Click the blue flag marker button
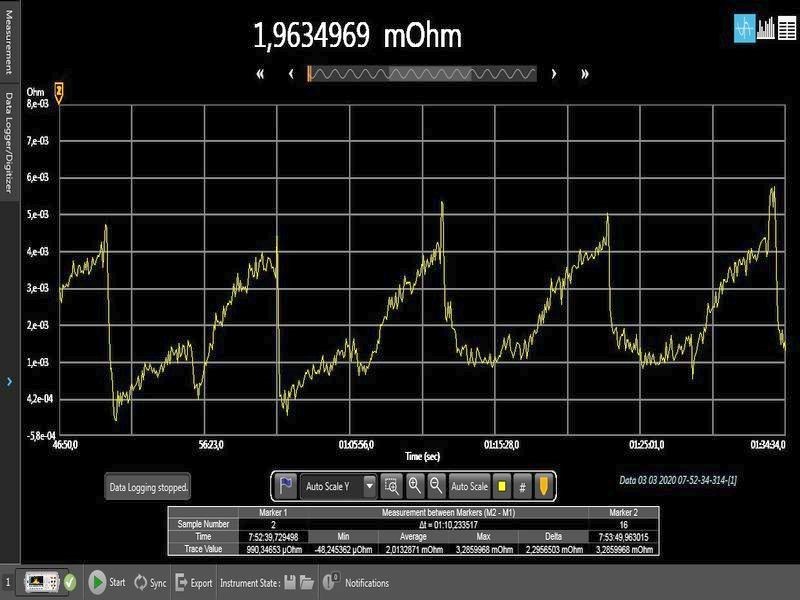This screenshot has height=600, width=800. [x=286, y=486]
